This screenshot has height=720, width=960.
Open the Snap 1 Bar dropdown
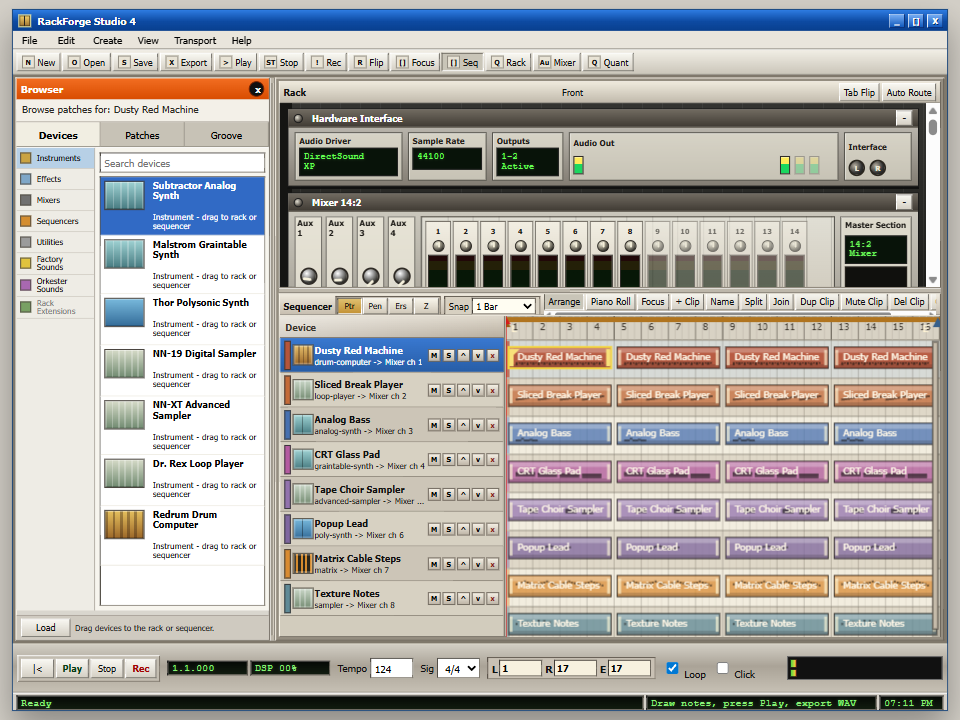tap(505, 306)
